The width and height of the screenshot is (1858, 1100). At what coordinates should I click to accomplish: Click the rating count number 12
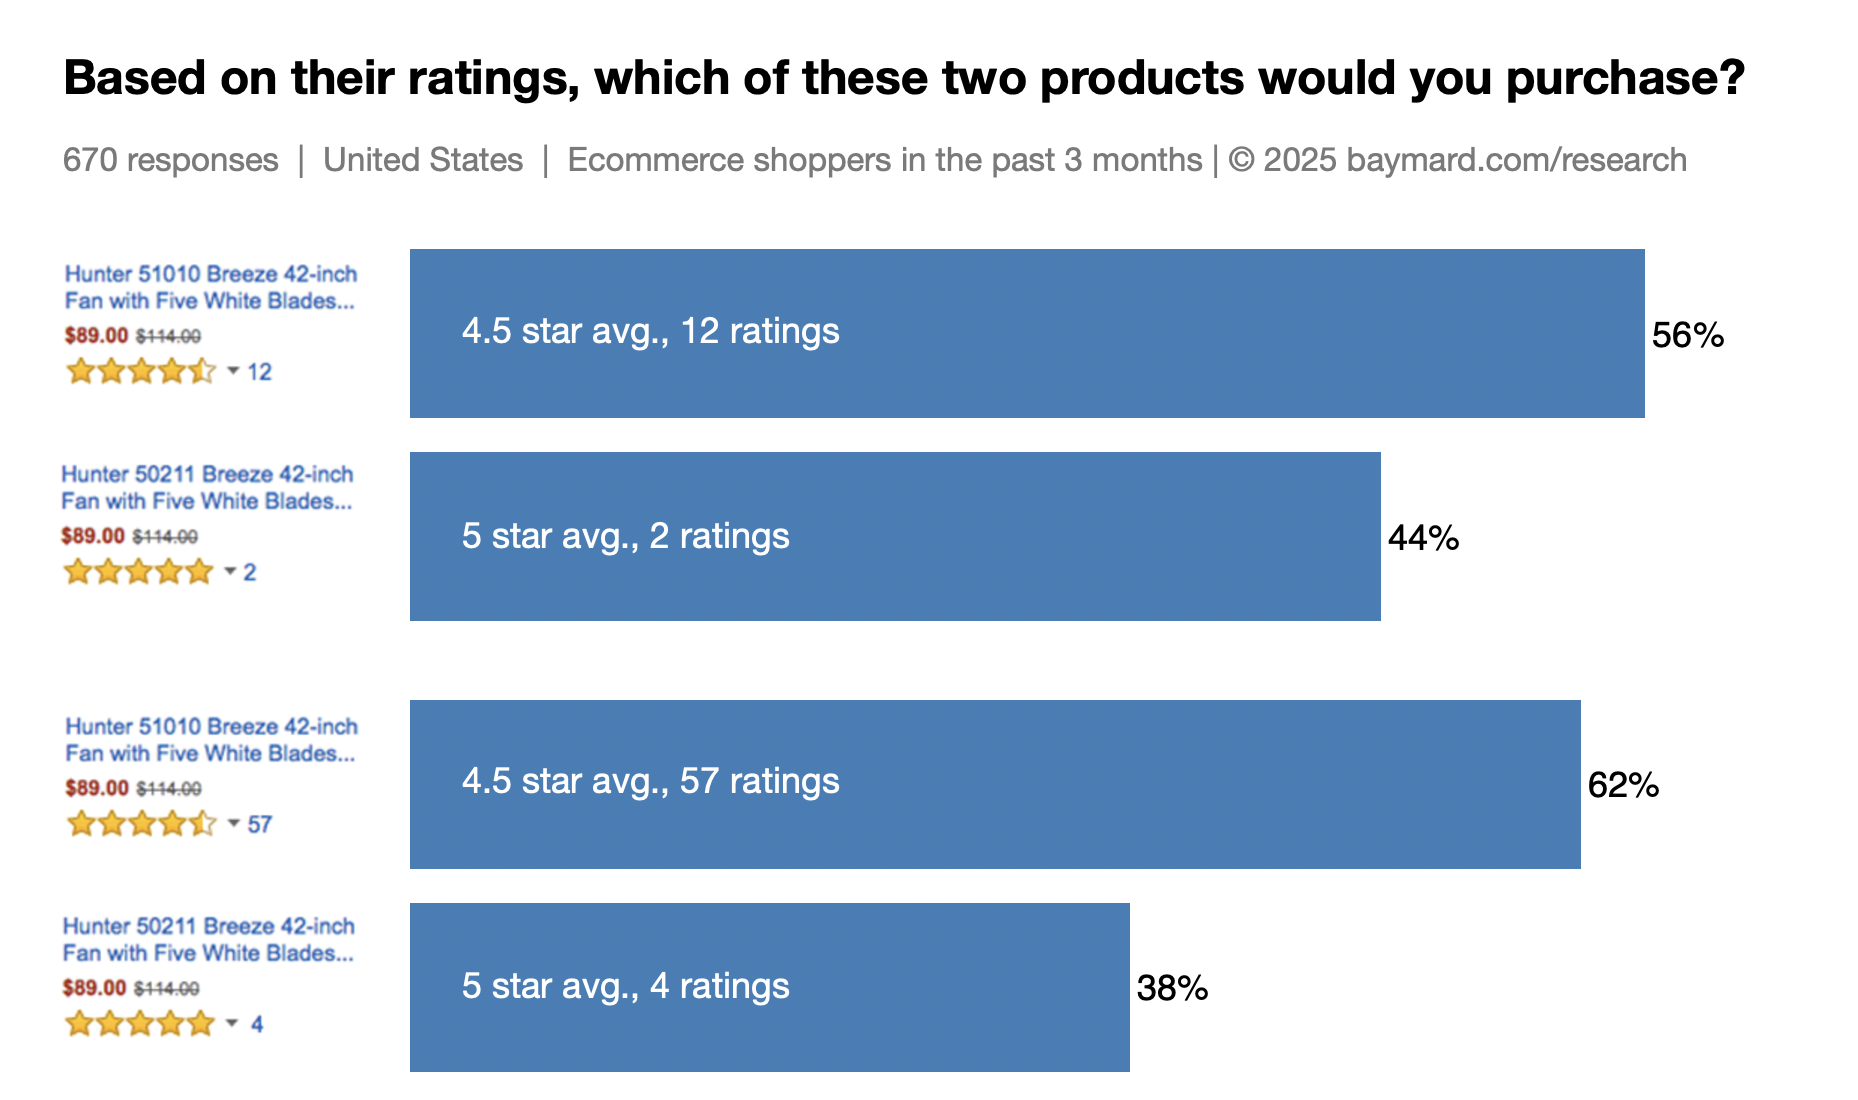tap(260, 372)
